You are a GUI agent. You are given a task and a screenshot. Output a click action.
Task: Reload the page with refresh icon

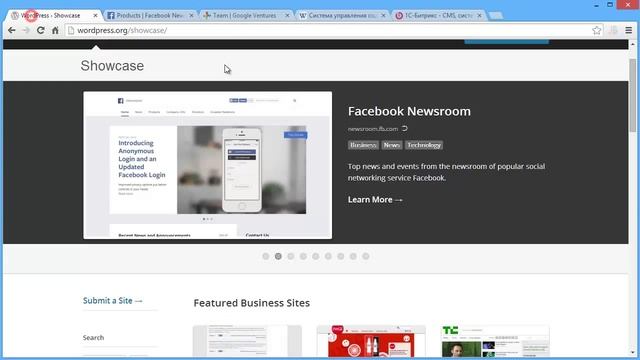click(40, 30)
